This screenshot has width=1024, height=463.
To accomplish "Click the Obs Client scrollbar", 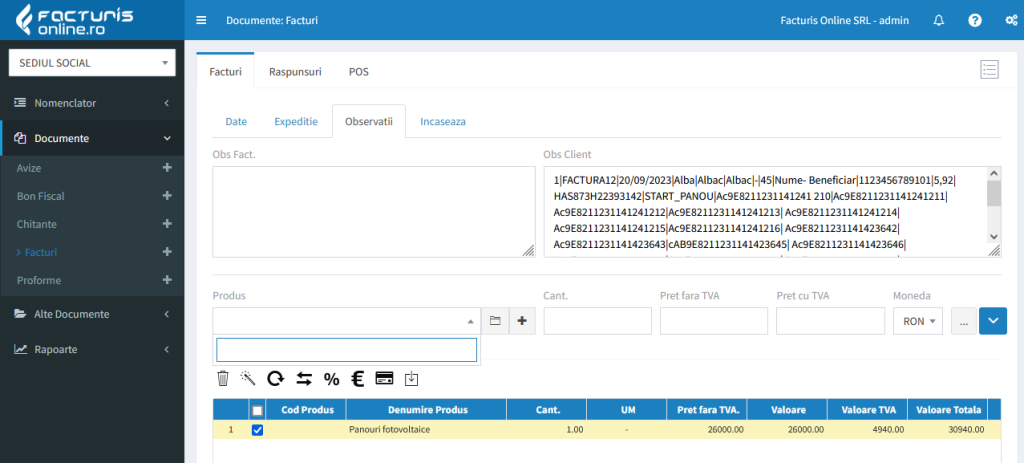I will (994, 212).
